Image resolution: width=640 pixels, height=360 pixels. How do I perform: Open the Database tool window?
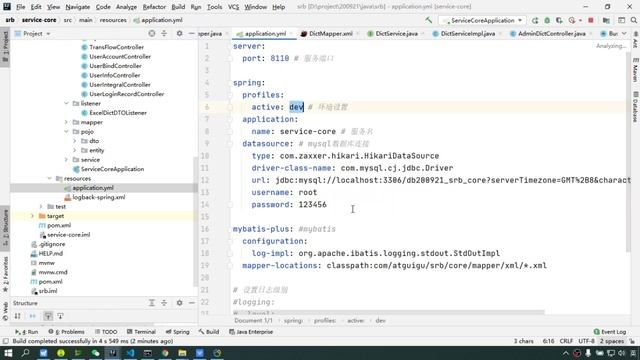pyautogui.click(x=636, y=106)
